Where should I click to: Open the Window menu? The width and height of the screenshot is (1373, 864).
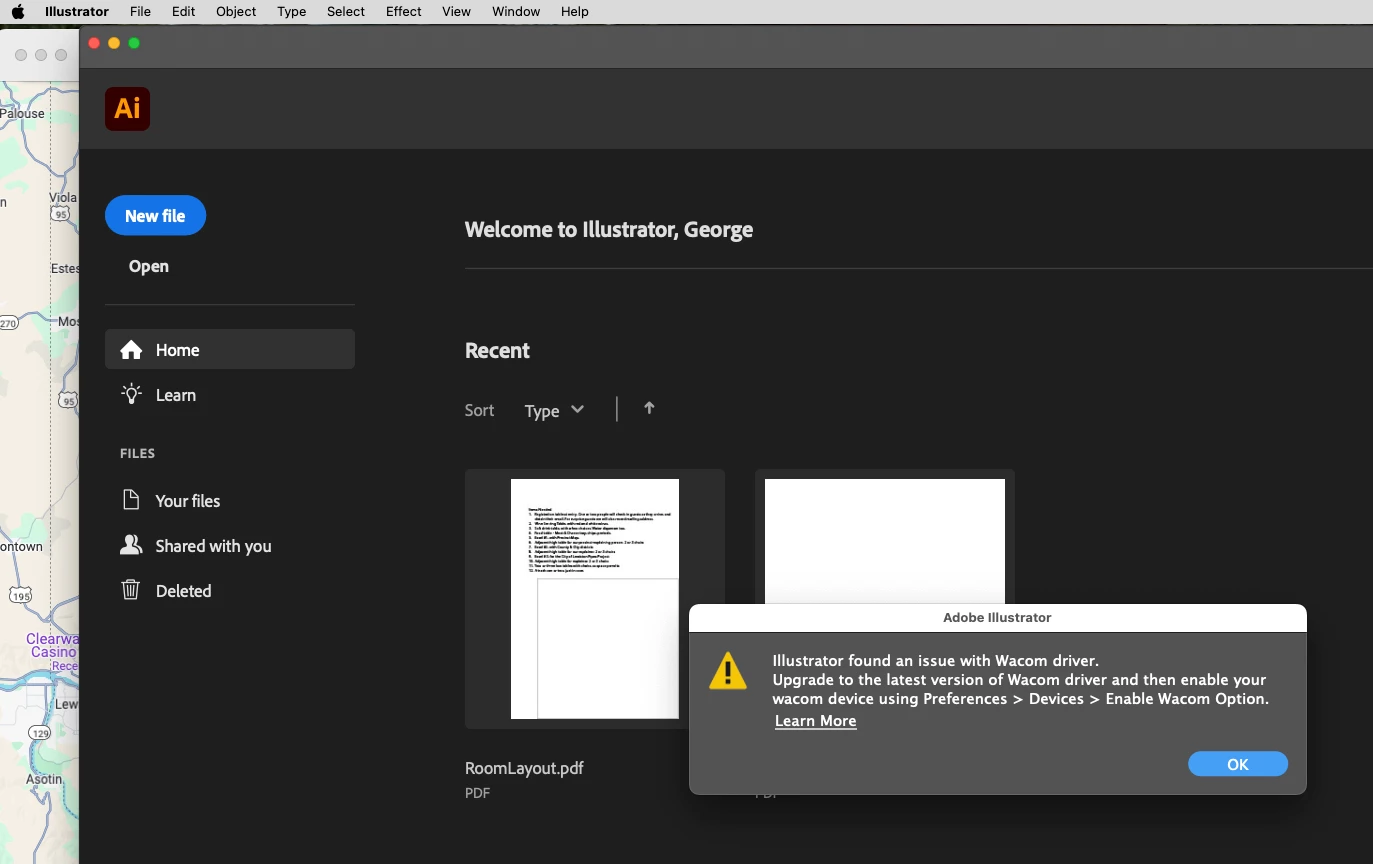click(x=516, y=12)
